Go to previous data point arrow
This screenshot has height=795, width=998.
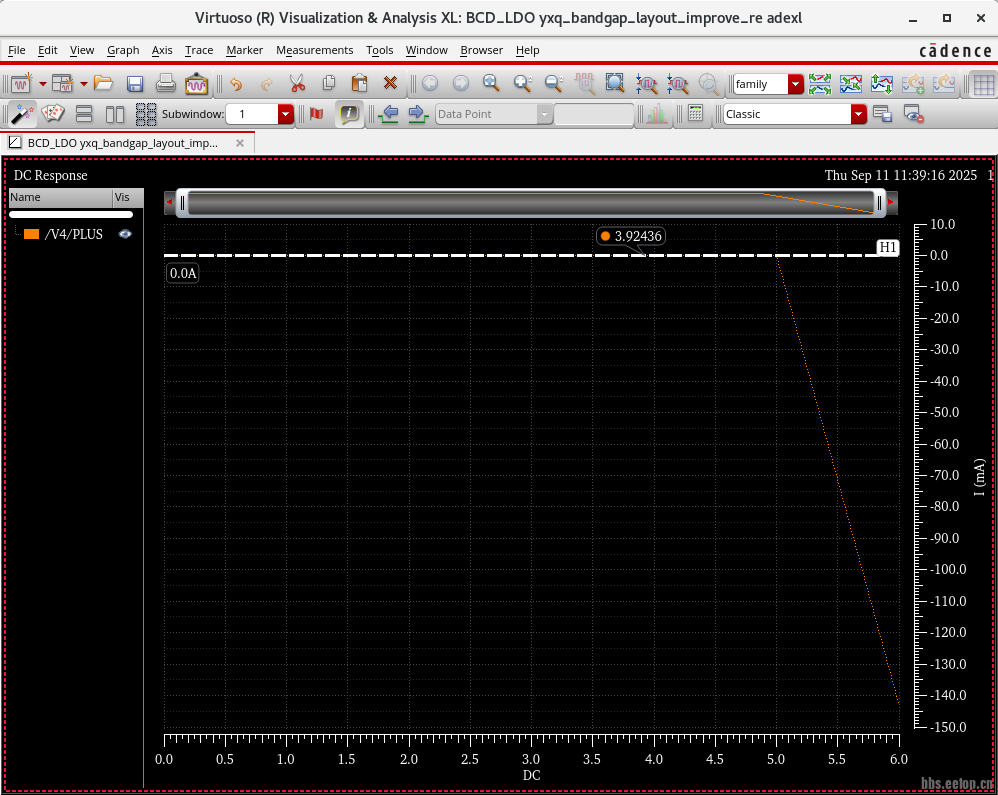388,114
